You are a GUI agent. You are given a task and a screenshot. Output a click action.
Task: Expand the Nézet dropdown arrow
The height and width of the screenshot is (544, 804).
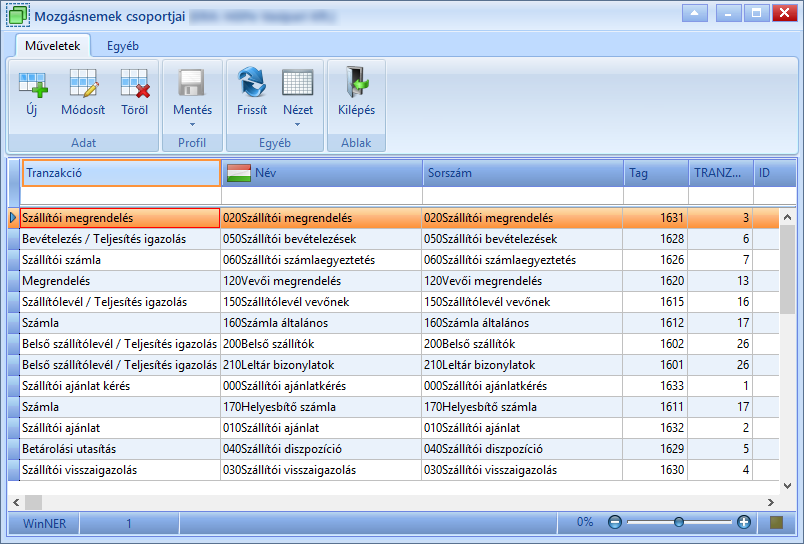tap(297, 125)
